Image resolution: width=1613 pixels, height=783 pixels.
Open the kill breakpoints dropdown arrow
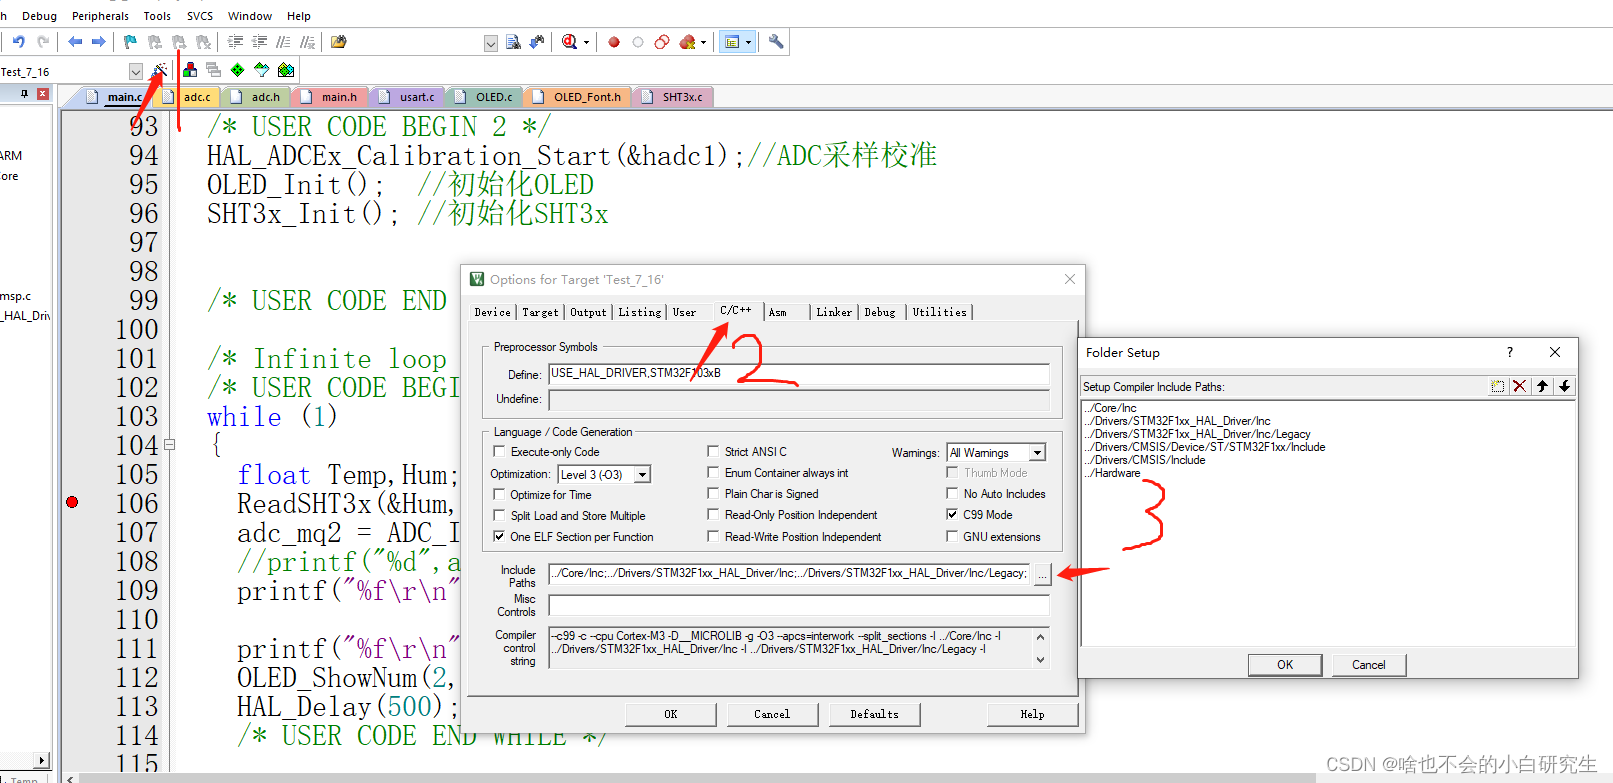pyautogui.click(x=703, y=42)
